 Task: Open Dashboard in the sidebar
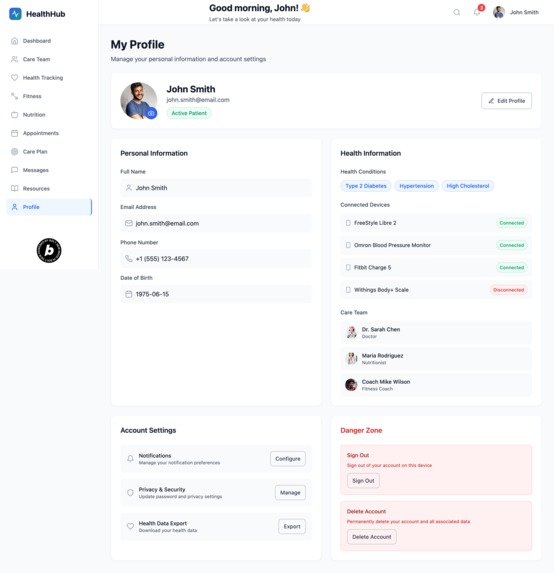pyautogui.click(x=49, y=41)
